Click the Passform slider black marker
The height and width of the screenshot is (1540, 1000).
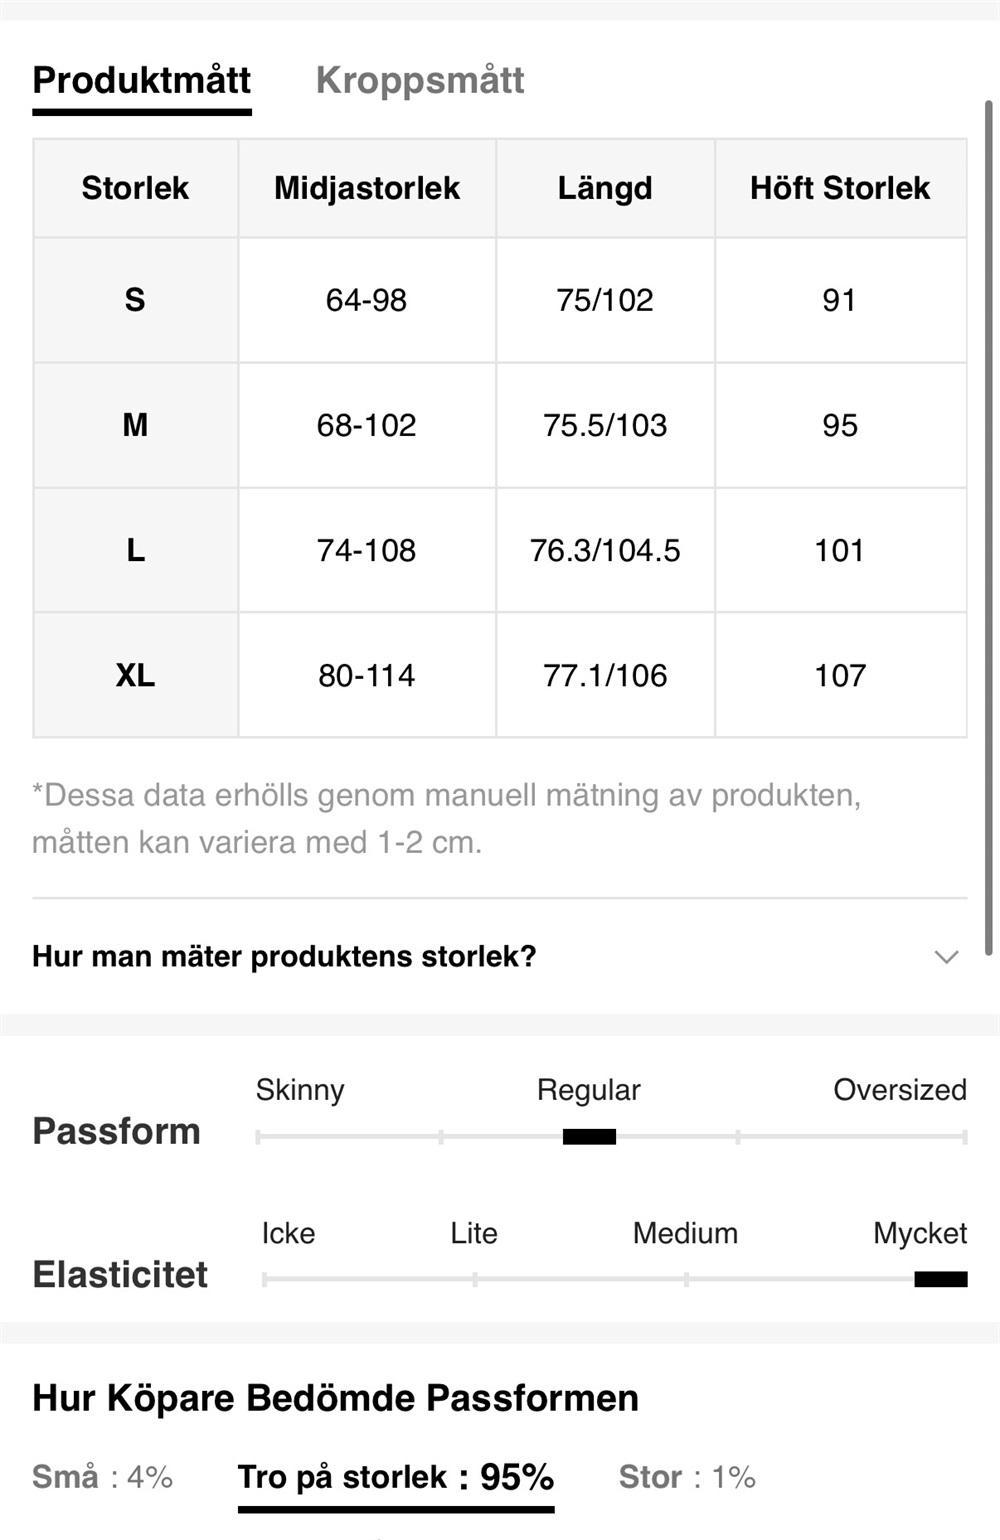[x=589, y=1137]
